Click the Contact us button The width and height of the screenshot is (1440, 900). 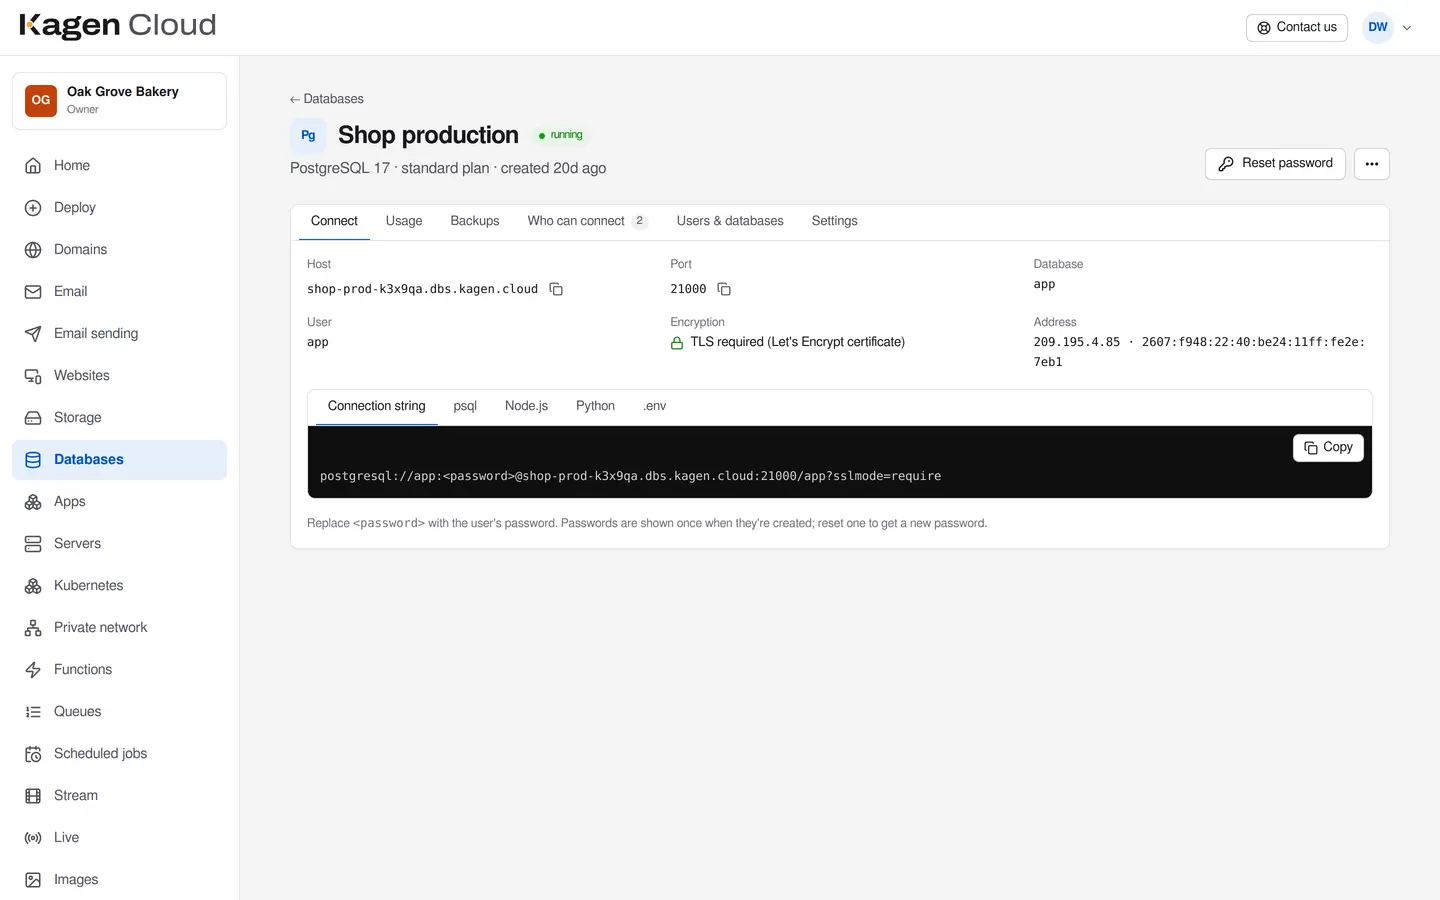click(x=1296, y=28)
